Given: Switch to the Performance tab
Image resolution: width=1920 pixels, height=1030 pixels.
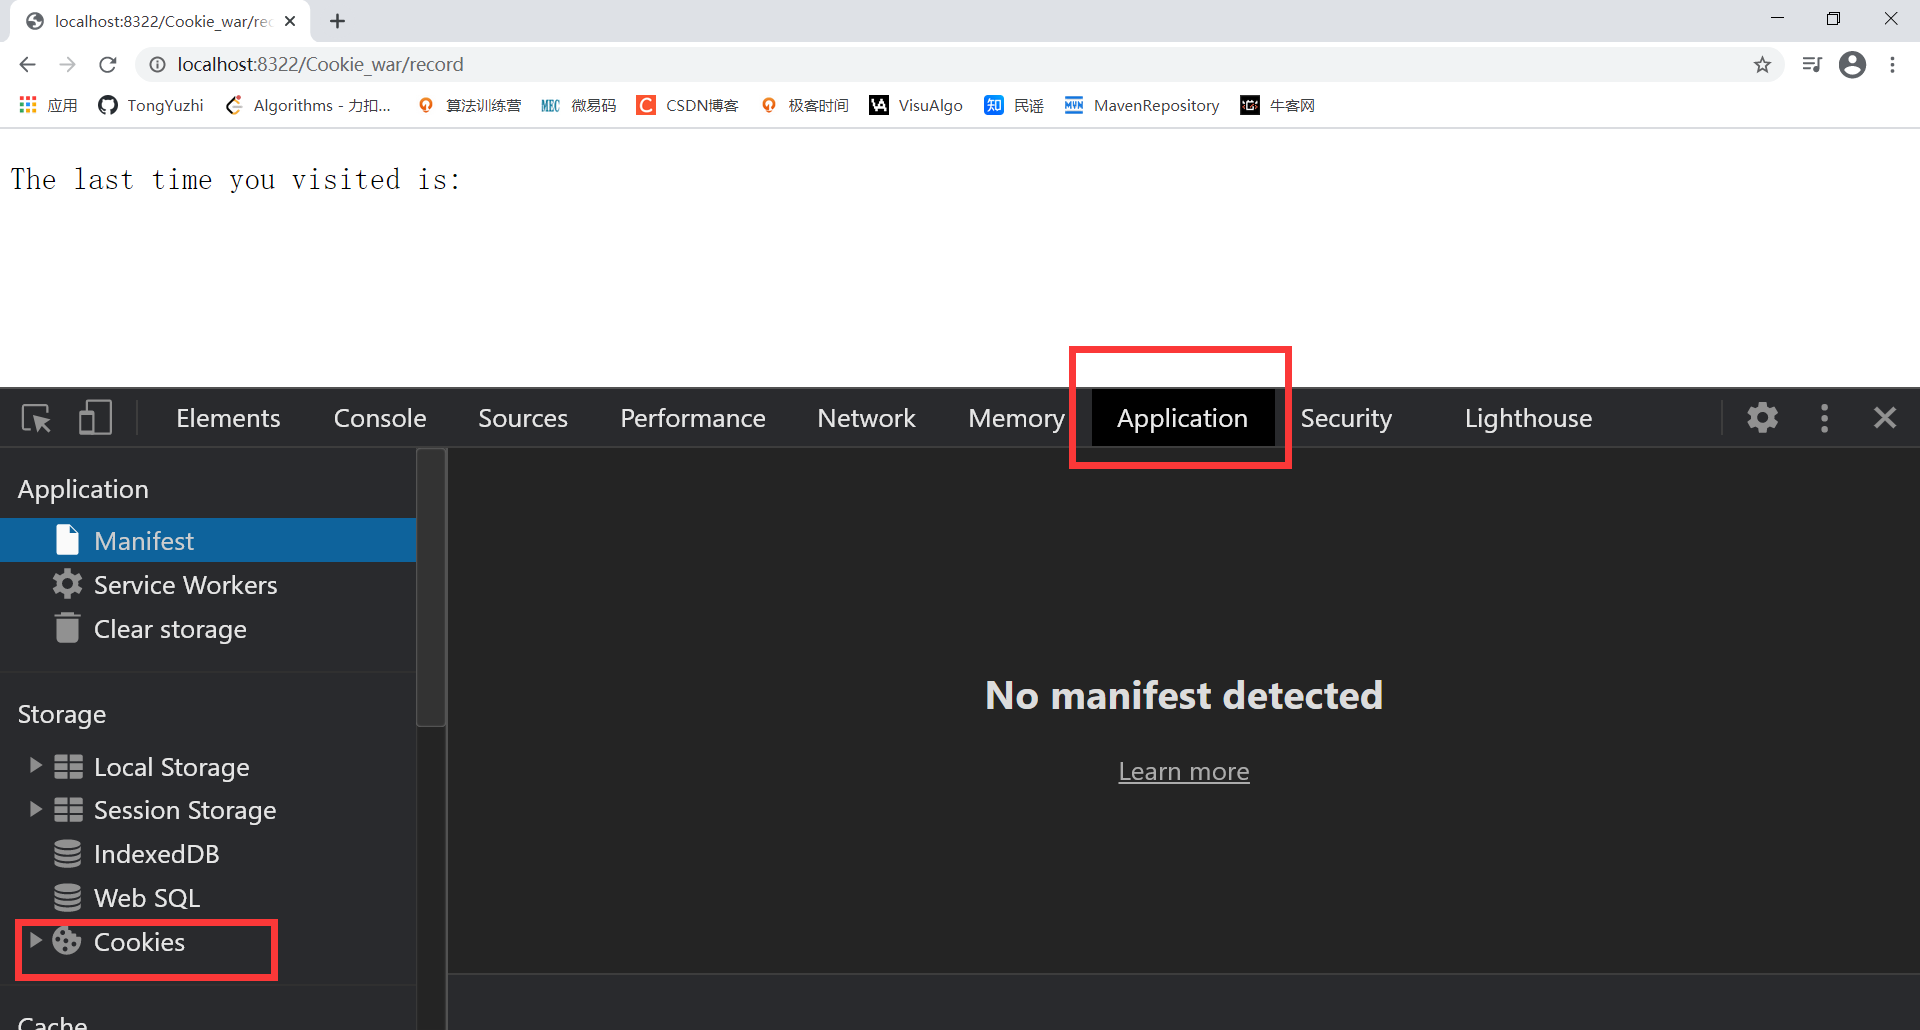Looking at the screenshot, I should 693,418.
